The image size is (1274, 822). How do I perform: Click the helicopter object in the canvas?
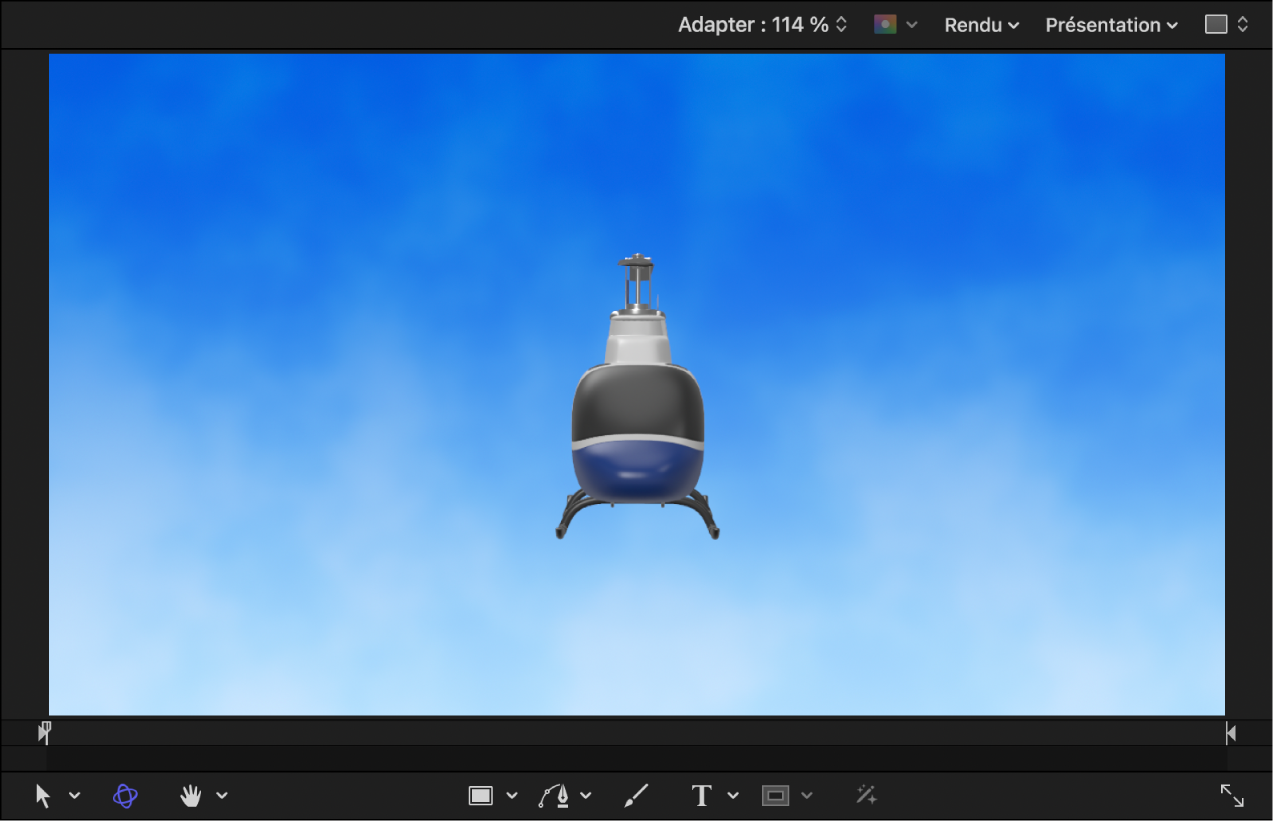pos(637,430)
